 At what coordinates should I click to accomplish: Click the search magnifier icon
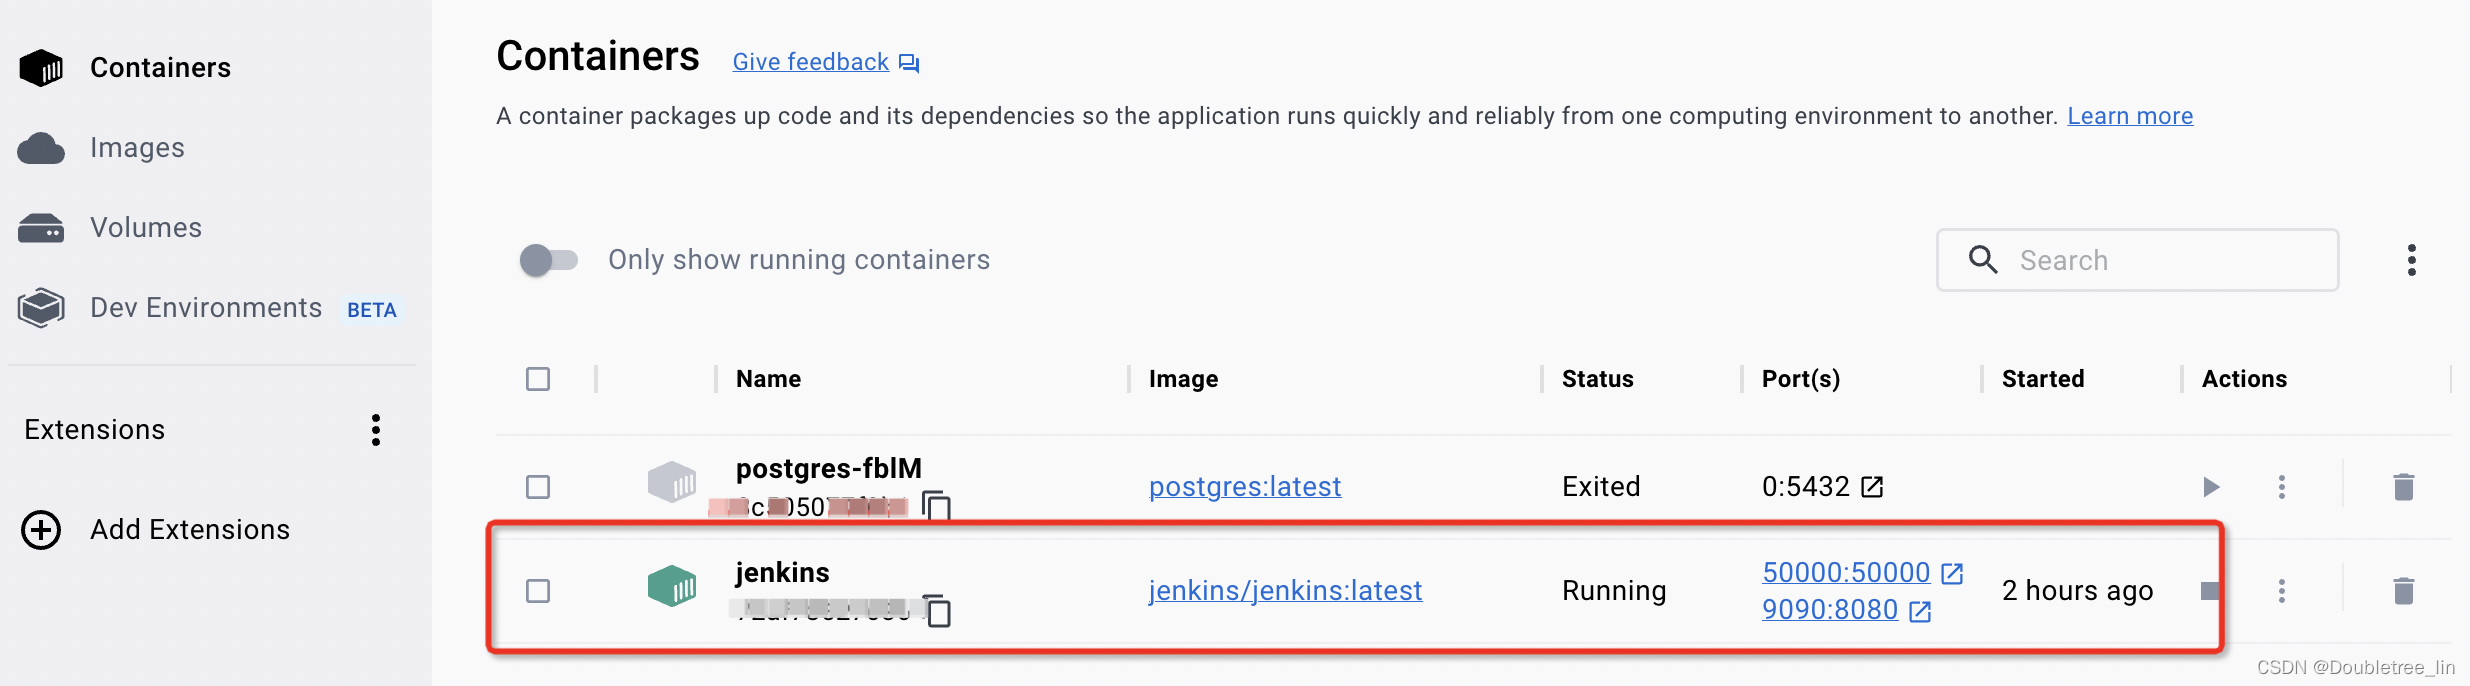point(1983,260)
